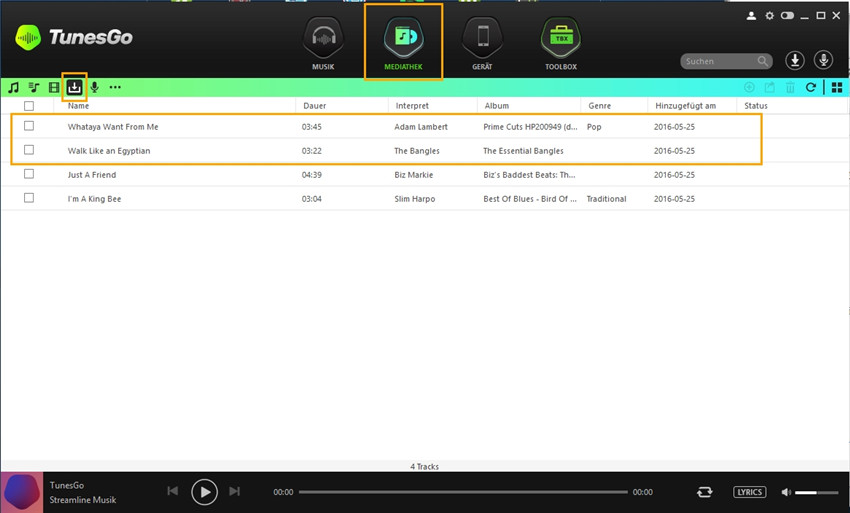The height and width of the screenshot is (513, 850).
Task: Toggle the switch in title bar
Action: pyautogui.click(x=787, y=16)
